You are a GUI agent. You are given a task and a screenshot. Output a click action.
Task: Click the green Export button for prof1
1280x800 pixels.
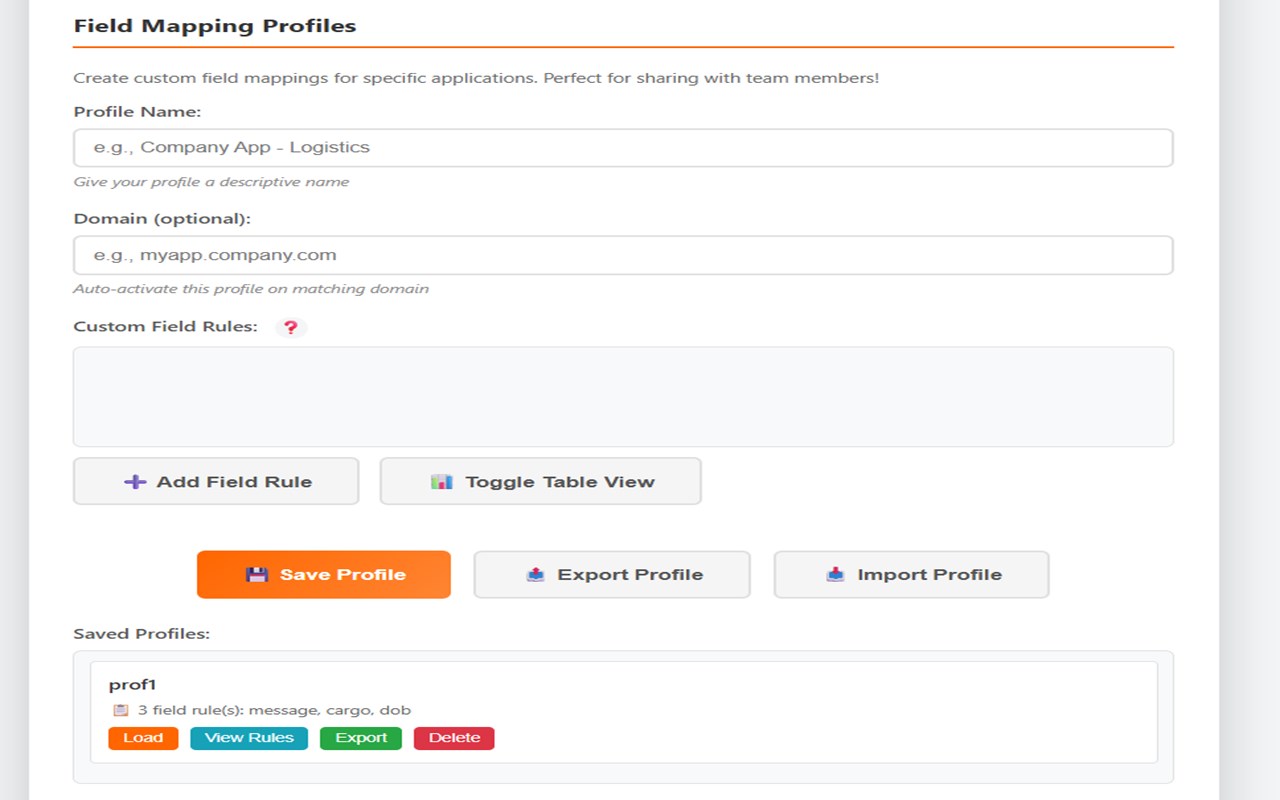click(360, 738)
